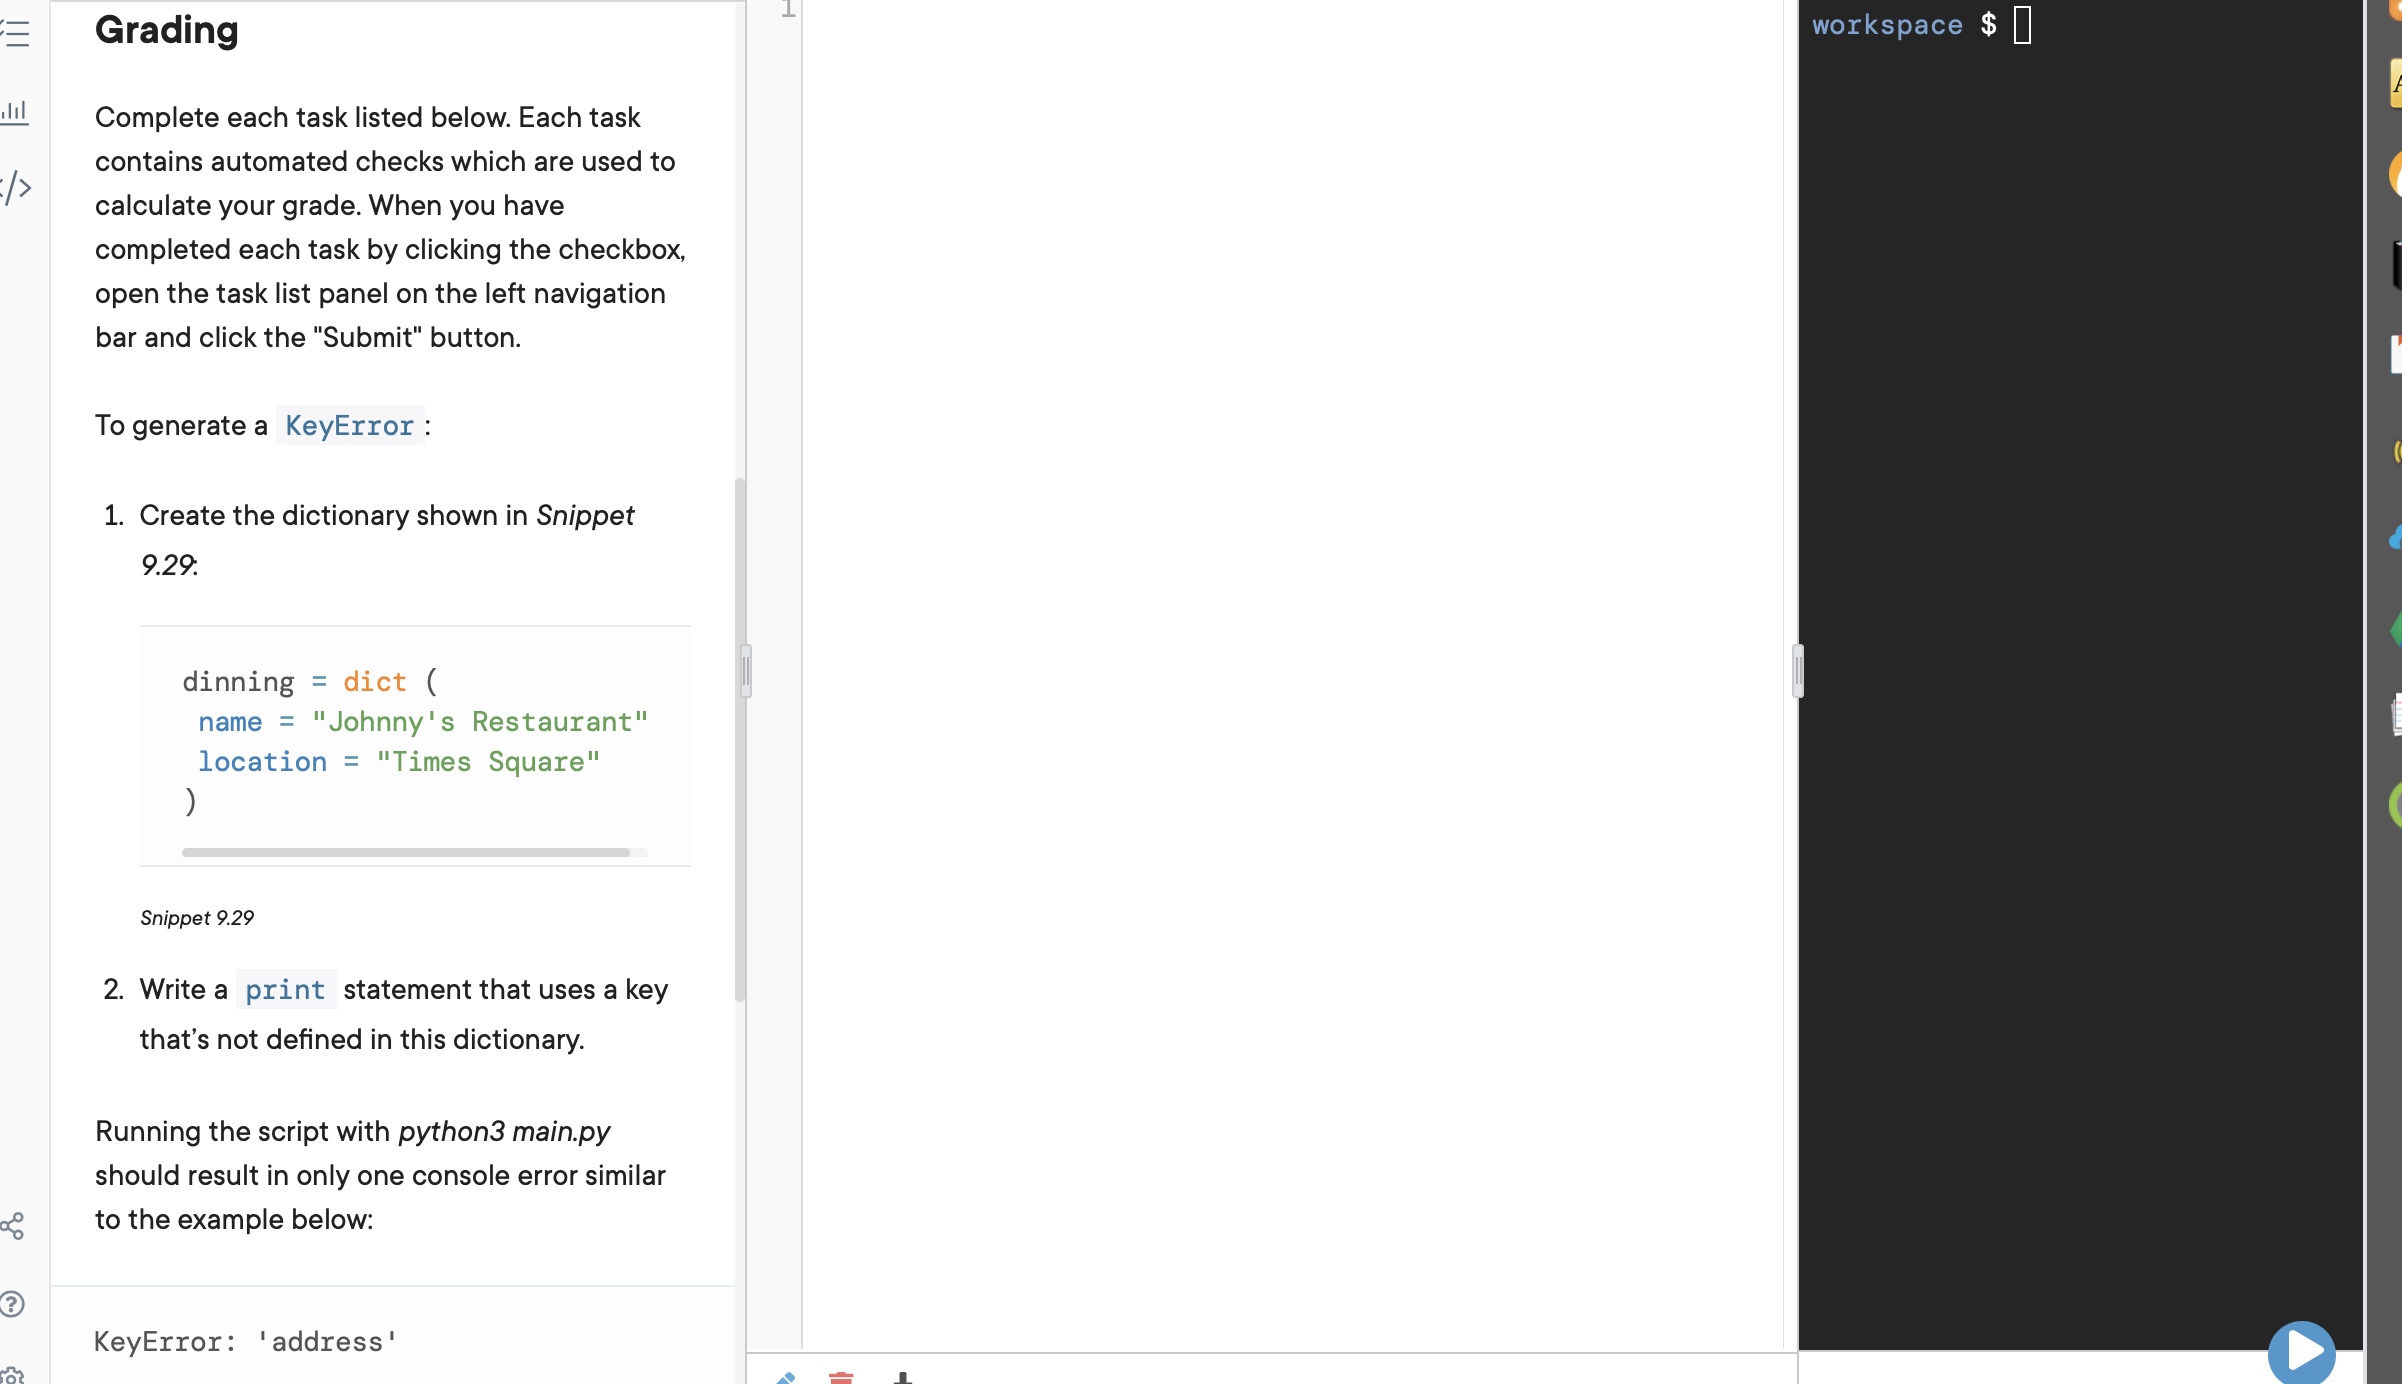Click the print inline code text
The image size is (2402, 1384).
tap(285, 990)
